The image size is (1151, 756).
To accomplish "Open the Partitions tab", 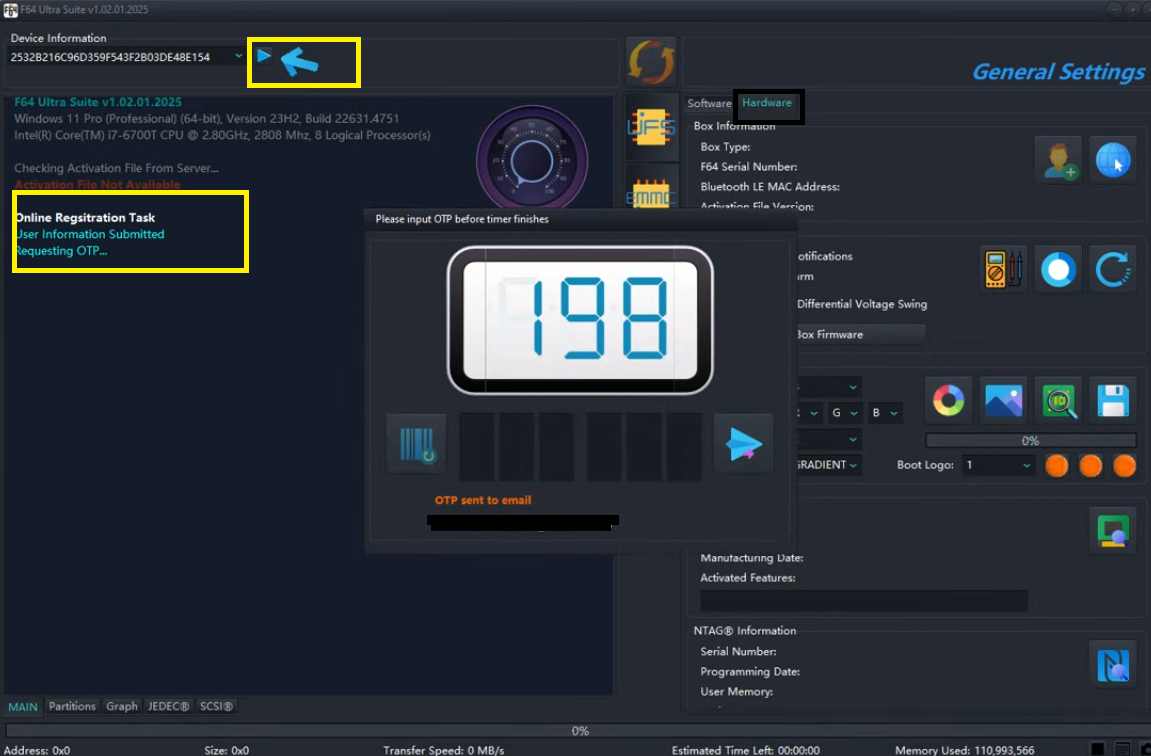I will click(x=72, y=706).
